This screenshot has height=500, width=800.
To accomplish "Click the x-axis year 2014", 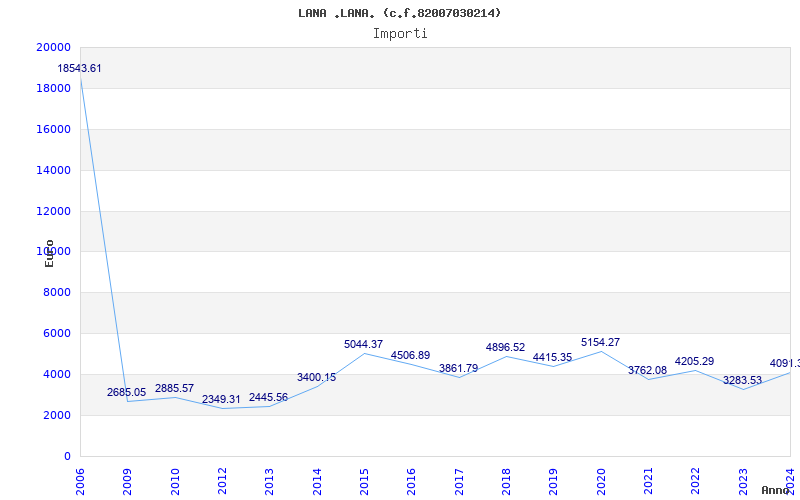I will [317, 482].
